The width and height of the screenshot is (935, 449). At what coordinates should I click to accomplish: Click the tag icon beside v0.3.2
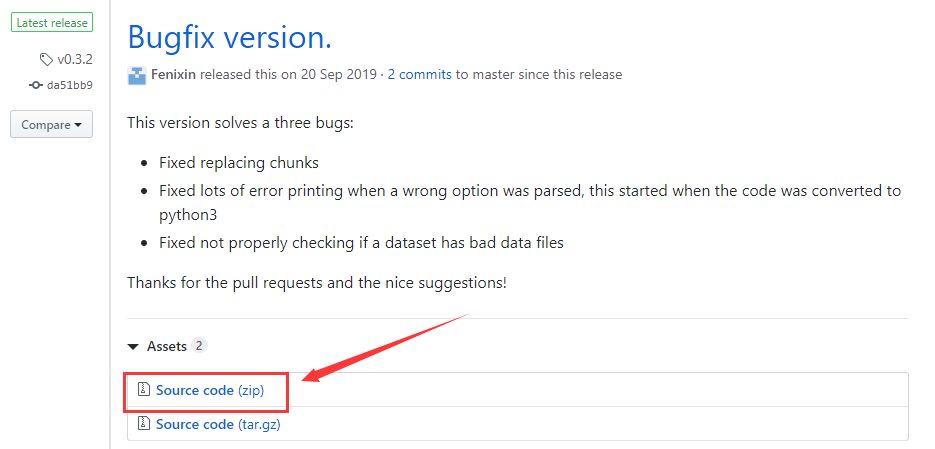(46, 59)
